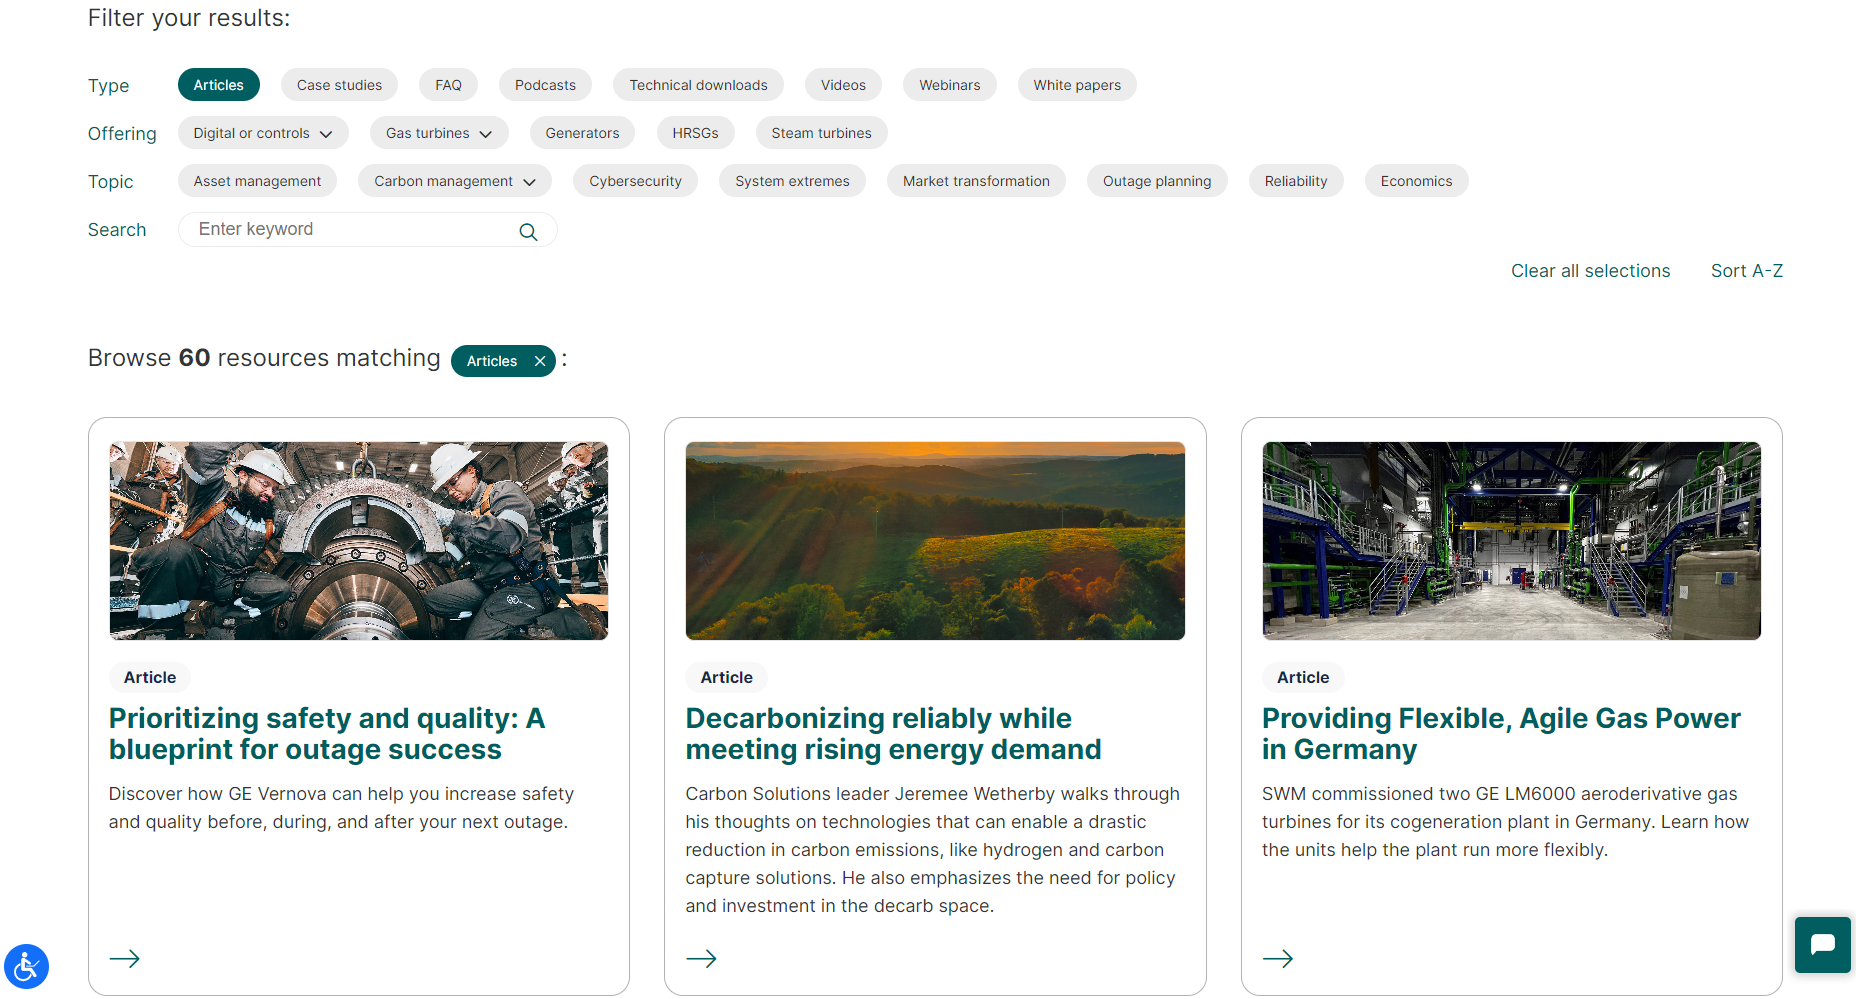Click 'Sort A-Z'
The width and height of the screenshot is (1856, 999).
[1746, 270]
